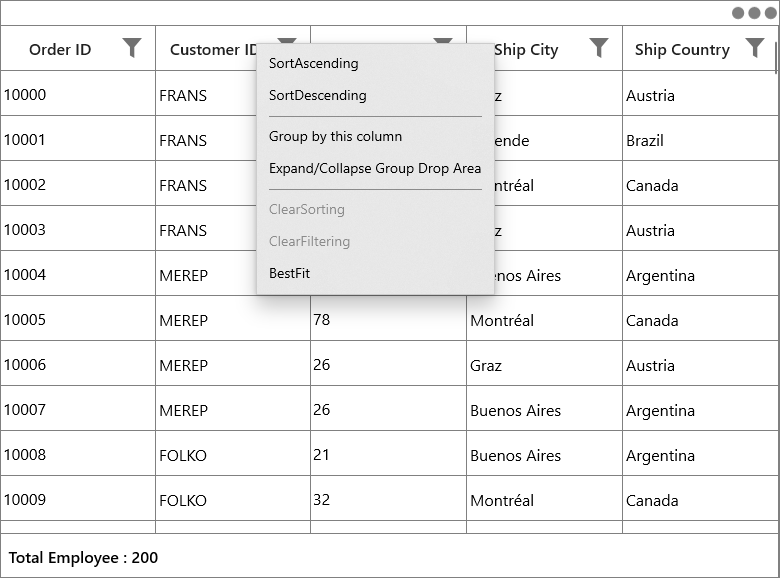
Task: Select Graz cell in row 10006
Action: [x=544, y=363]
